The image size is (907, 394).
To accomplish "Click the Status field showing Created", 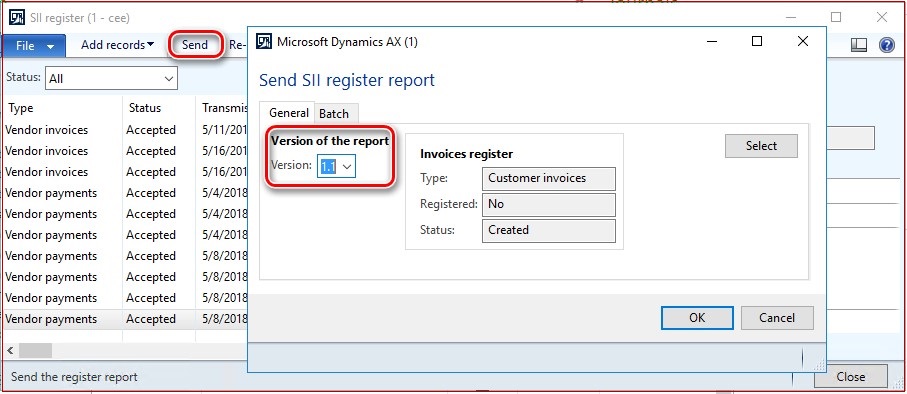I will 548,230.
